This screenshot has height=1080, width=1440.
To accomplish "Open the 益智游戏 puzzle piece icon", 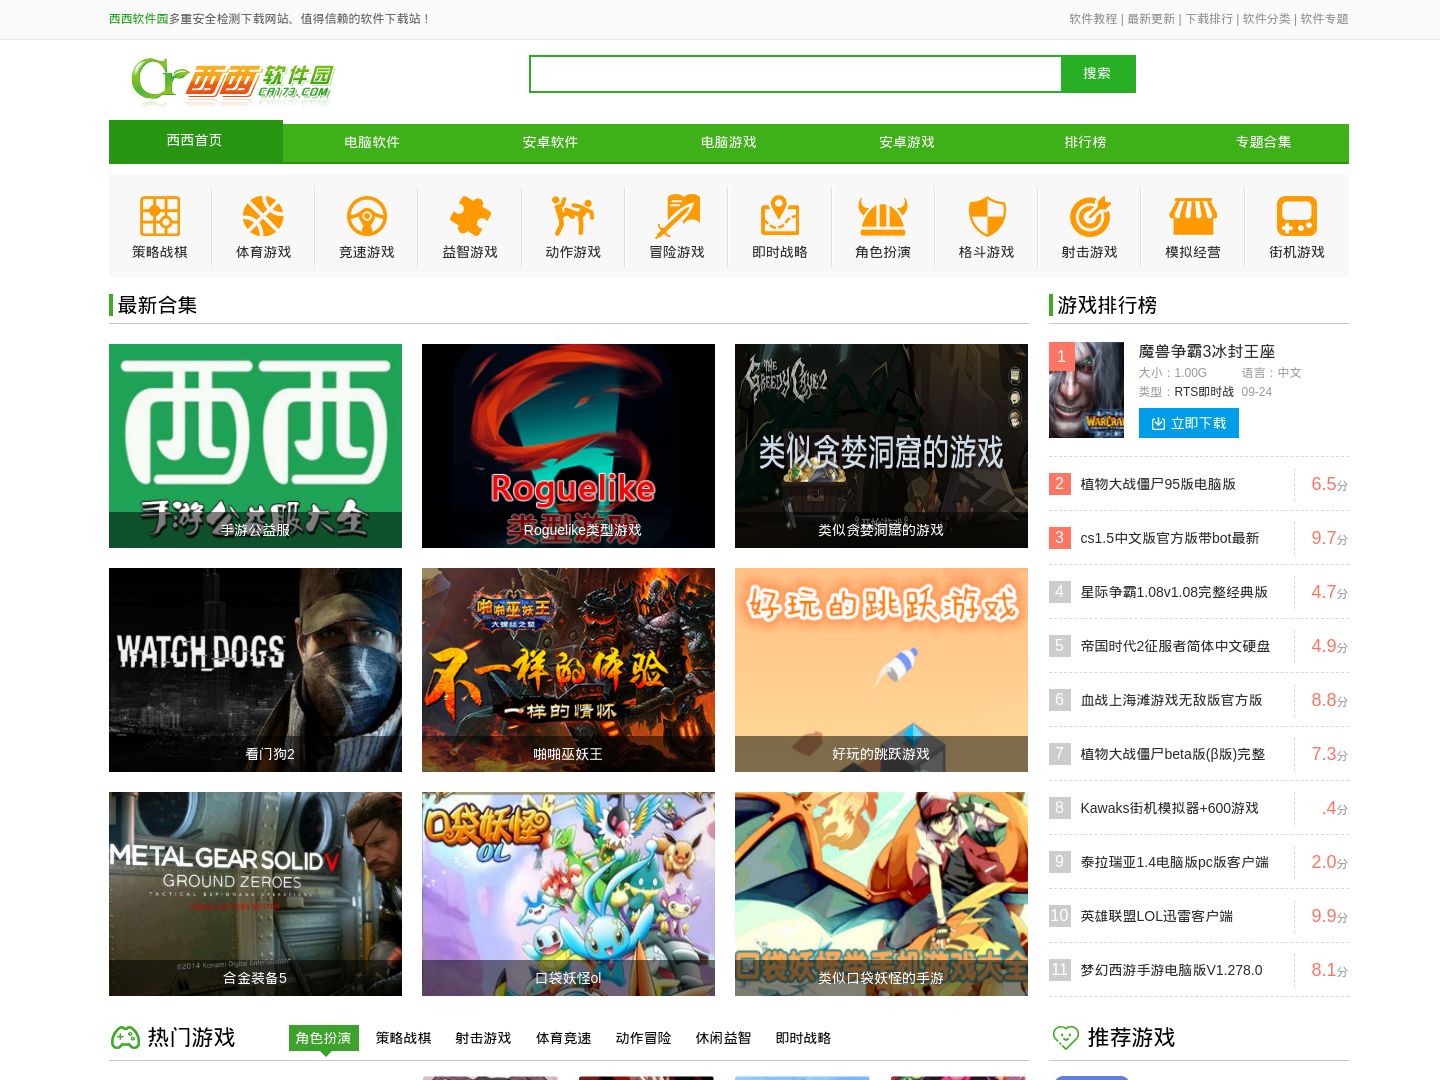I will [x=470, y=216].
